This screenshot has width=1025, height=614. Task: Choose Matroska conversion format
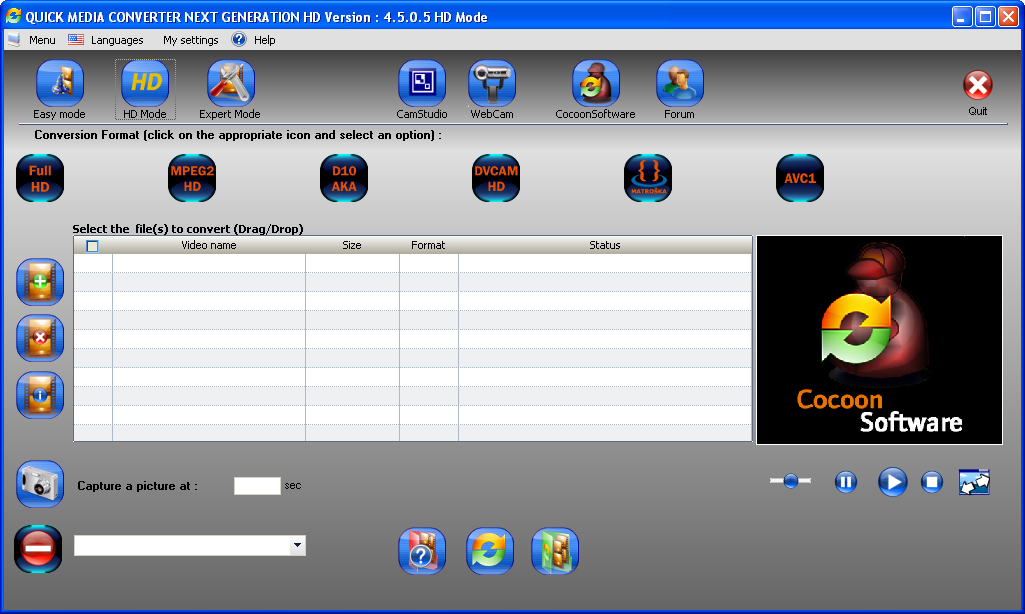(x=648, y=178)
